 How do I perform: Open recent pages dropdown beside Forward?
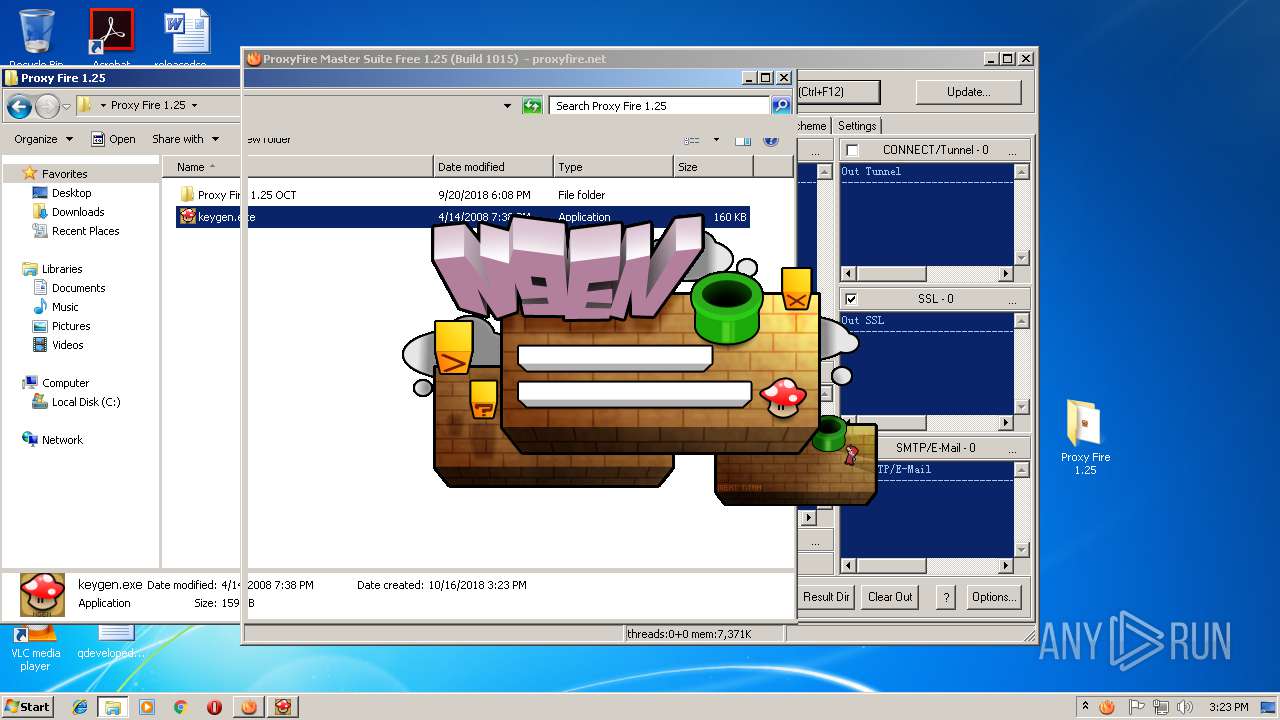[x=66, y=105]
